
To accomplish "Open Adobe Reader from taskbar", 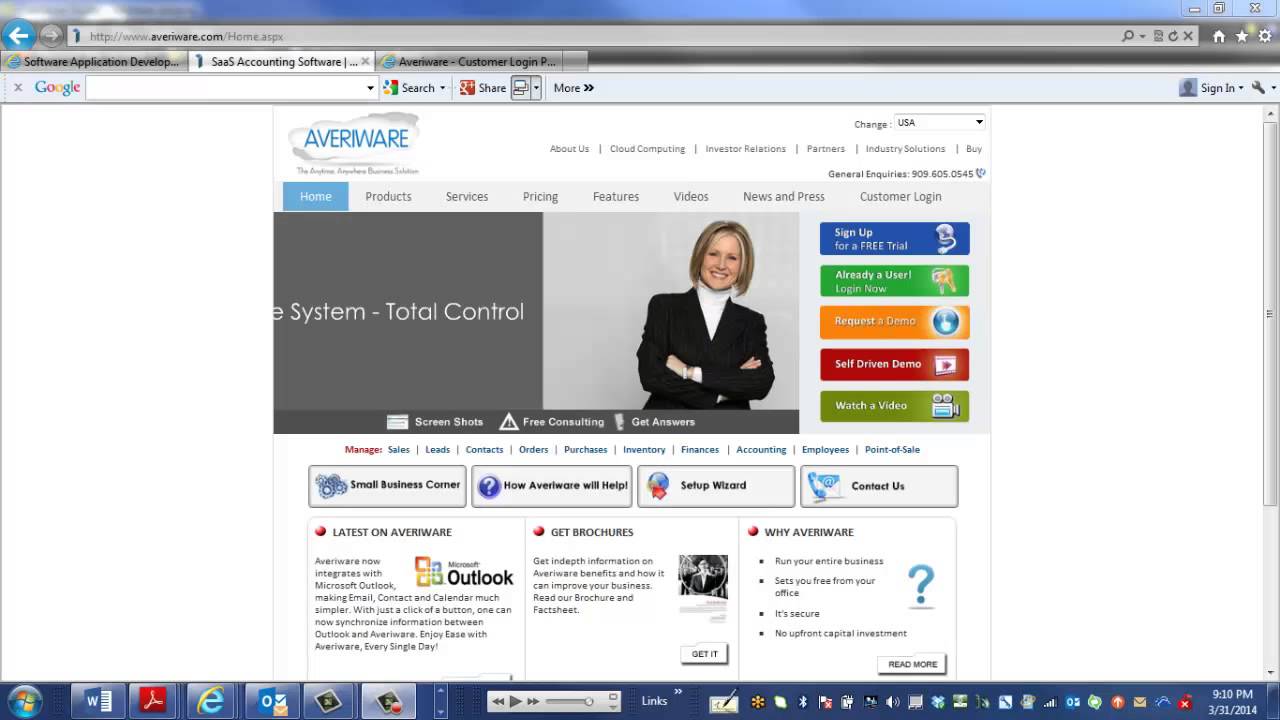I will [x=152, y=701].
